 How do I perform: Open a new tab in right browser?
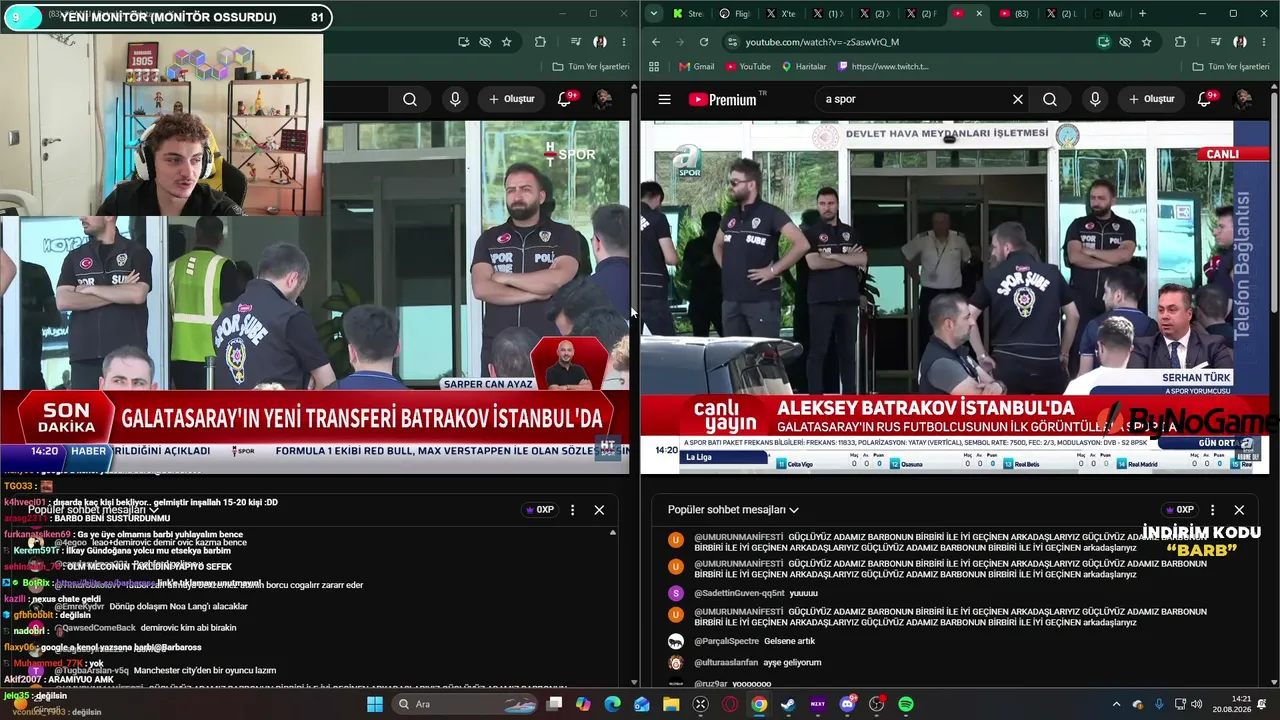(x=1142, y=14)
